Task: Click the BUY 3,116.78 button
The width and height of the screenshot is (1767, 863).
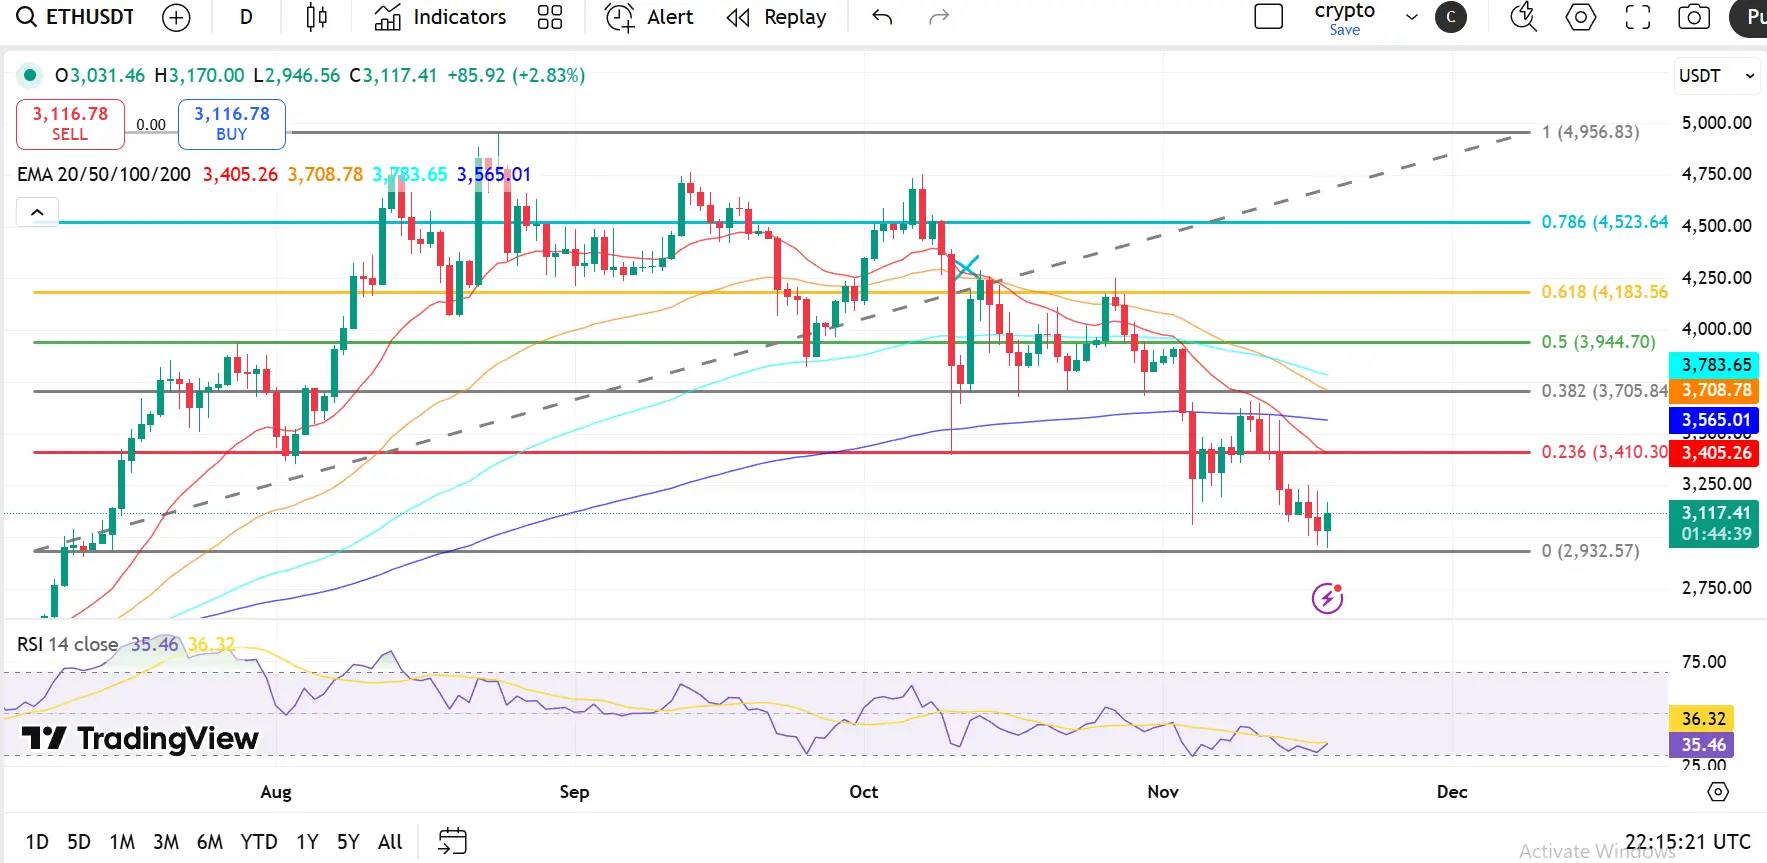Action: 232,124
